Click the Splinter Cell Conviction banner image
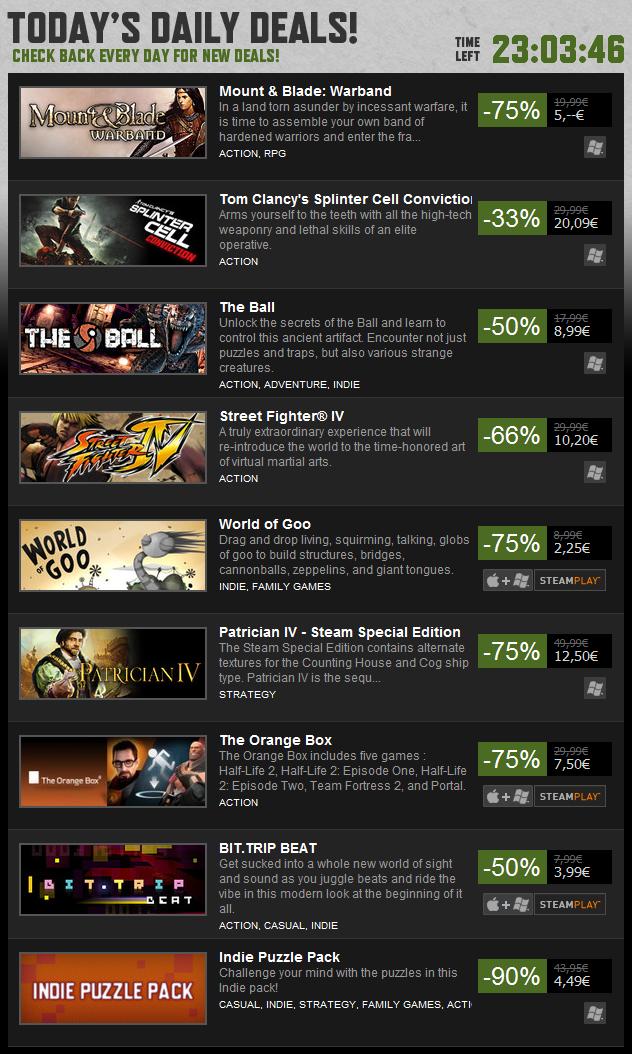This screenshot has width=632, height=1054. 113,230
